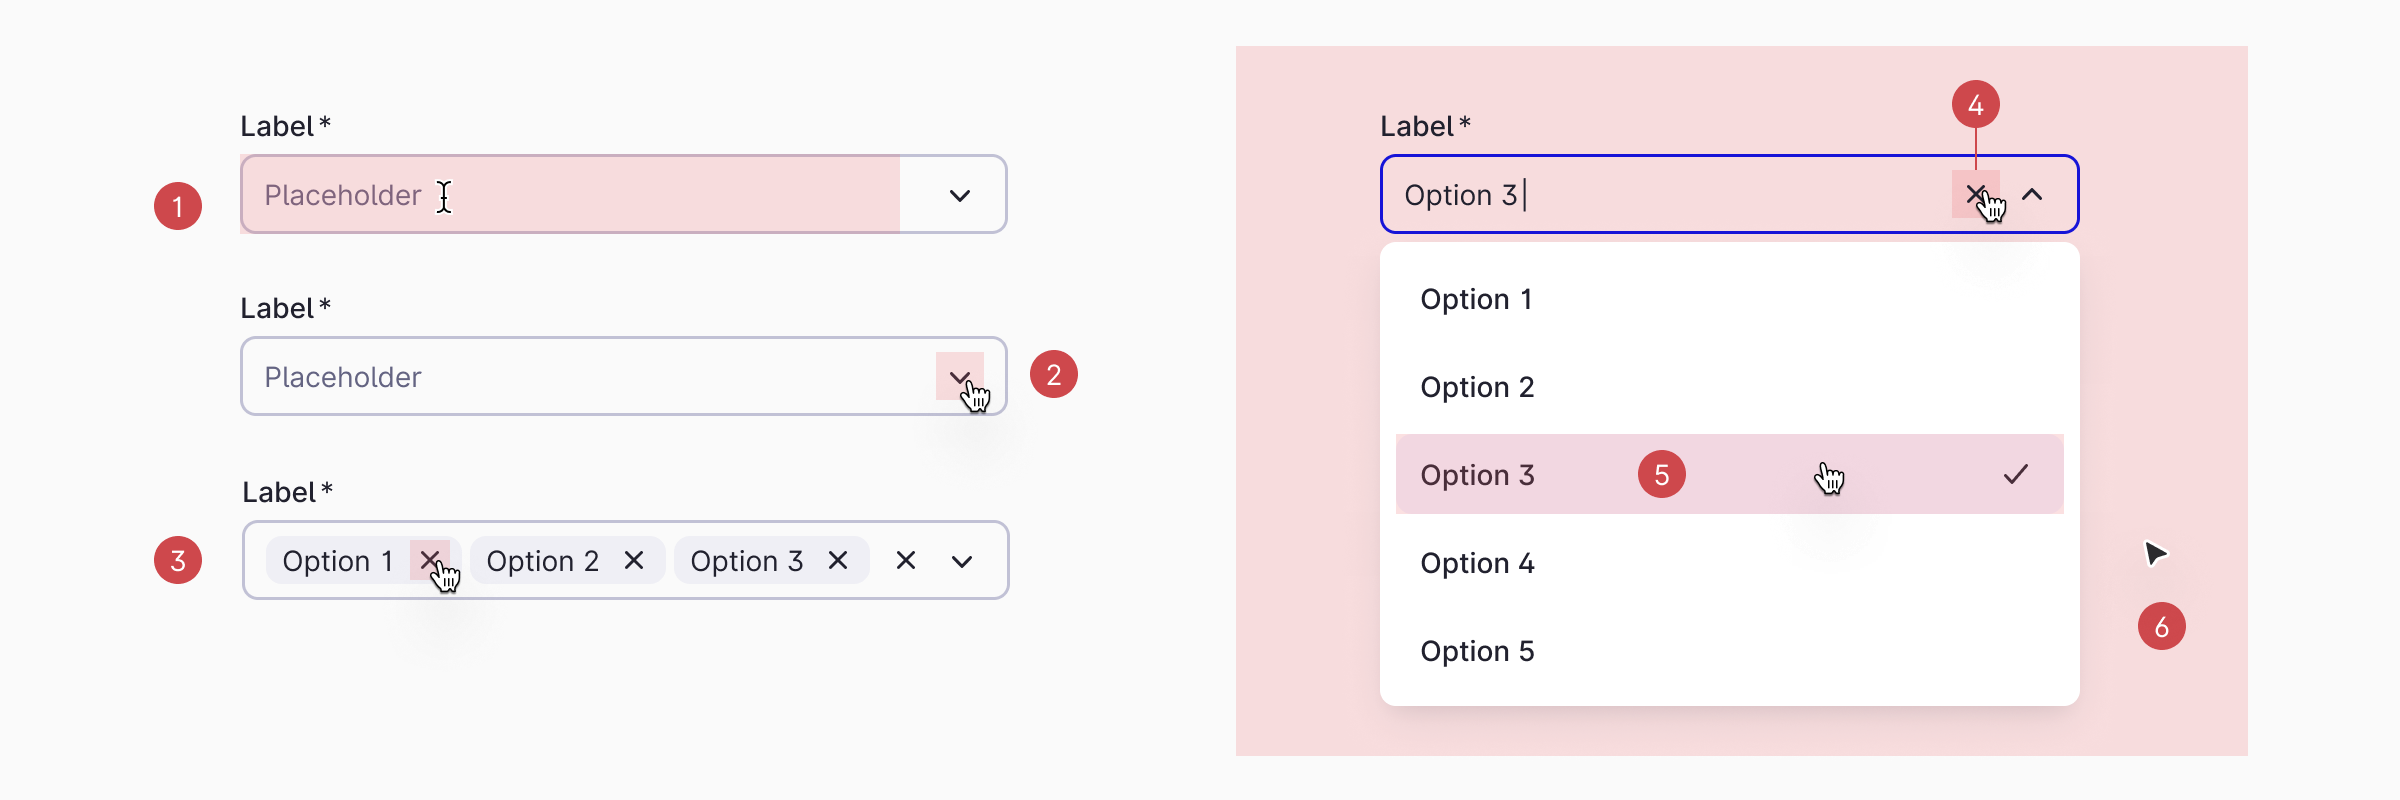Screen dimensions: 2400x800
Task: Remove the Option 2 chip via its X icon
Action: tap(633, 560)
